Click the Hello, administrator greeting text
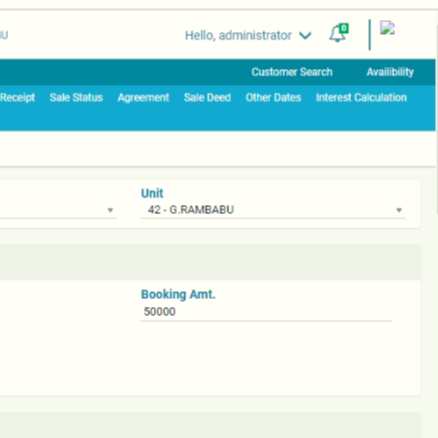Image resolution: width=438 pixels, height=438 pixels. coord(238,35)
